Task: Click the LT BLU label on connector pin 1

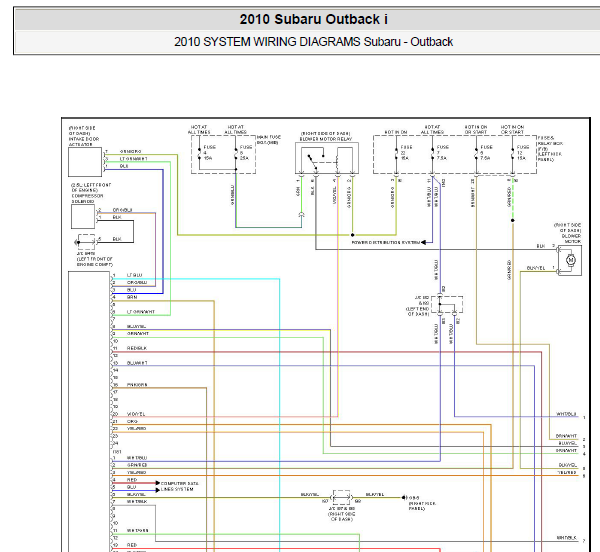Action: (x=134, y=275)
